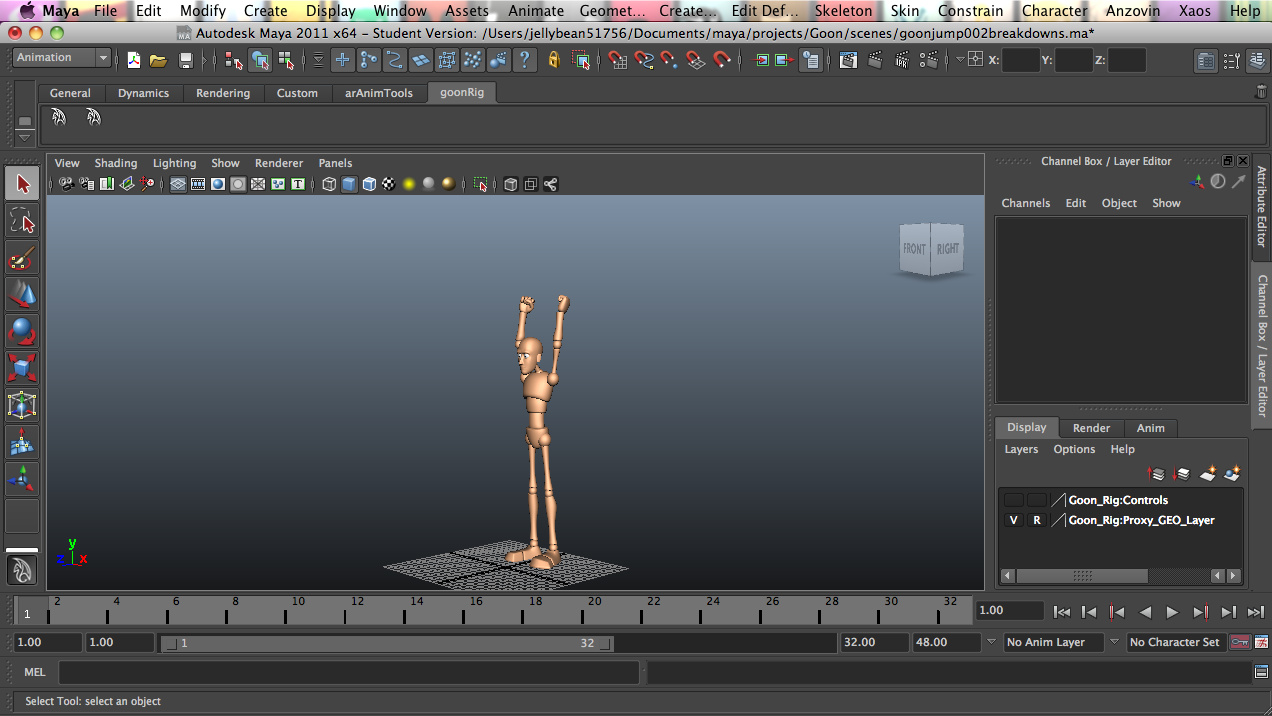
Task: Choose the Paint Selection tool
Action: [x=22, y=258]
